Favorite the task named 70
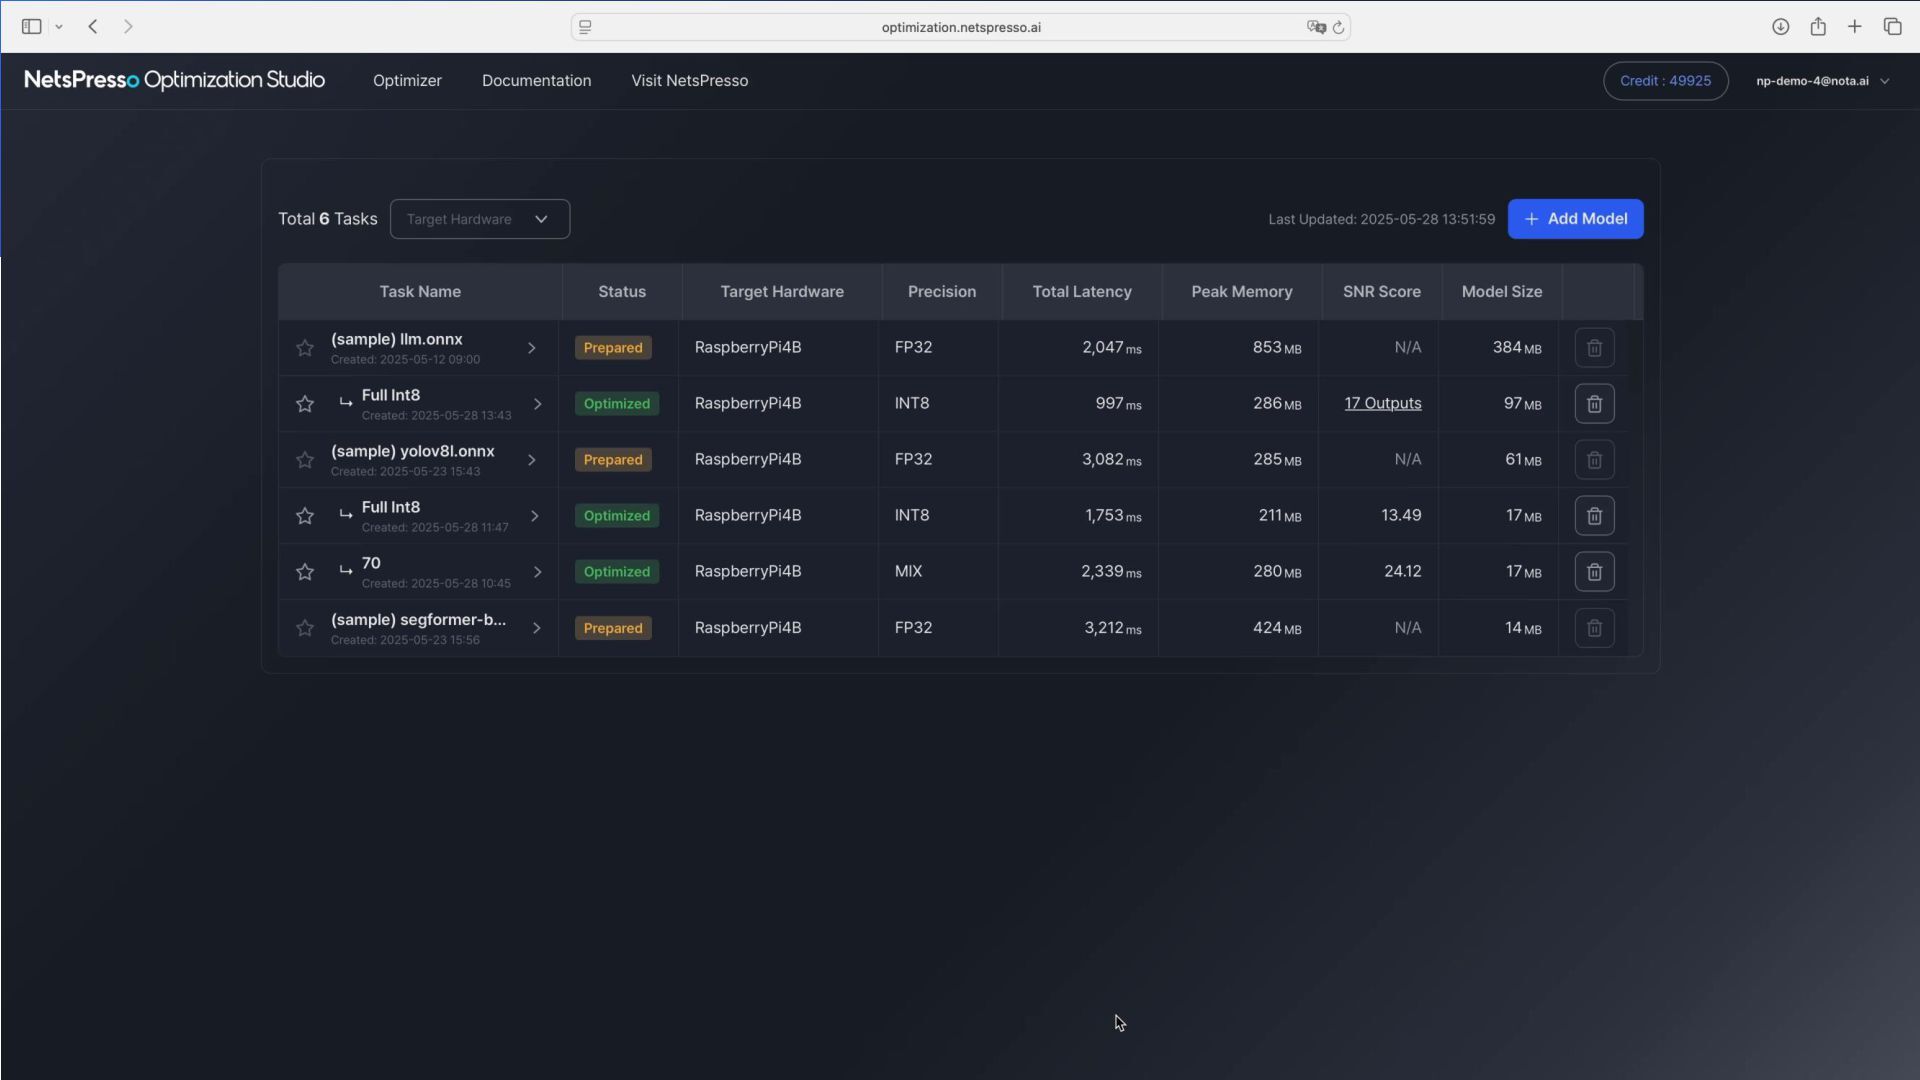This screenshot has height=1080, width=1920. coord(305,572)
